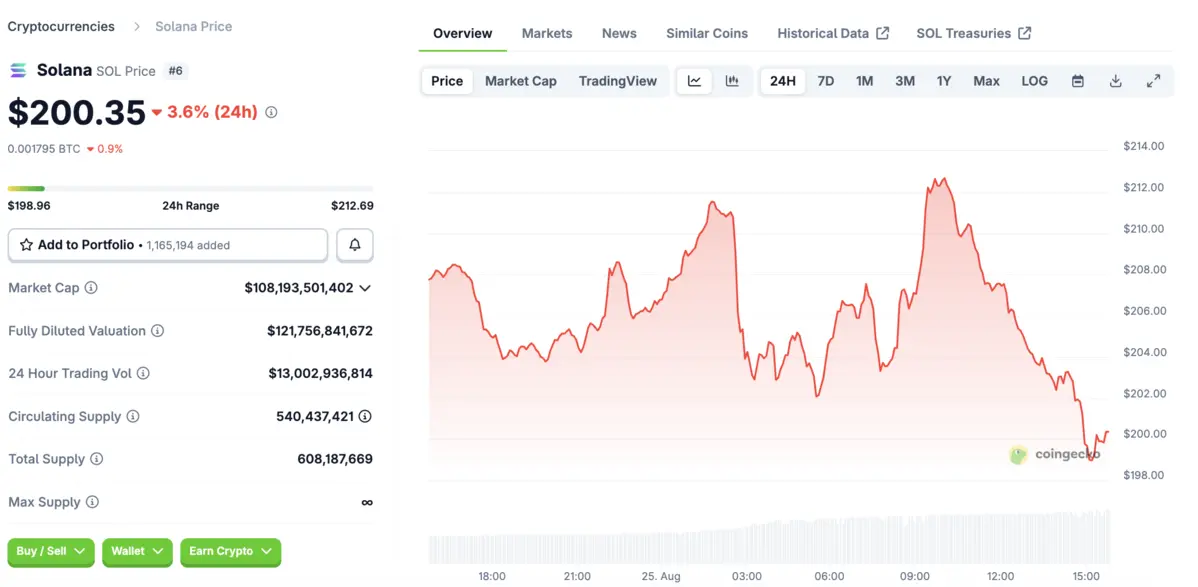
Task: Click the 24h Range price bar
Action: 190,188
